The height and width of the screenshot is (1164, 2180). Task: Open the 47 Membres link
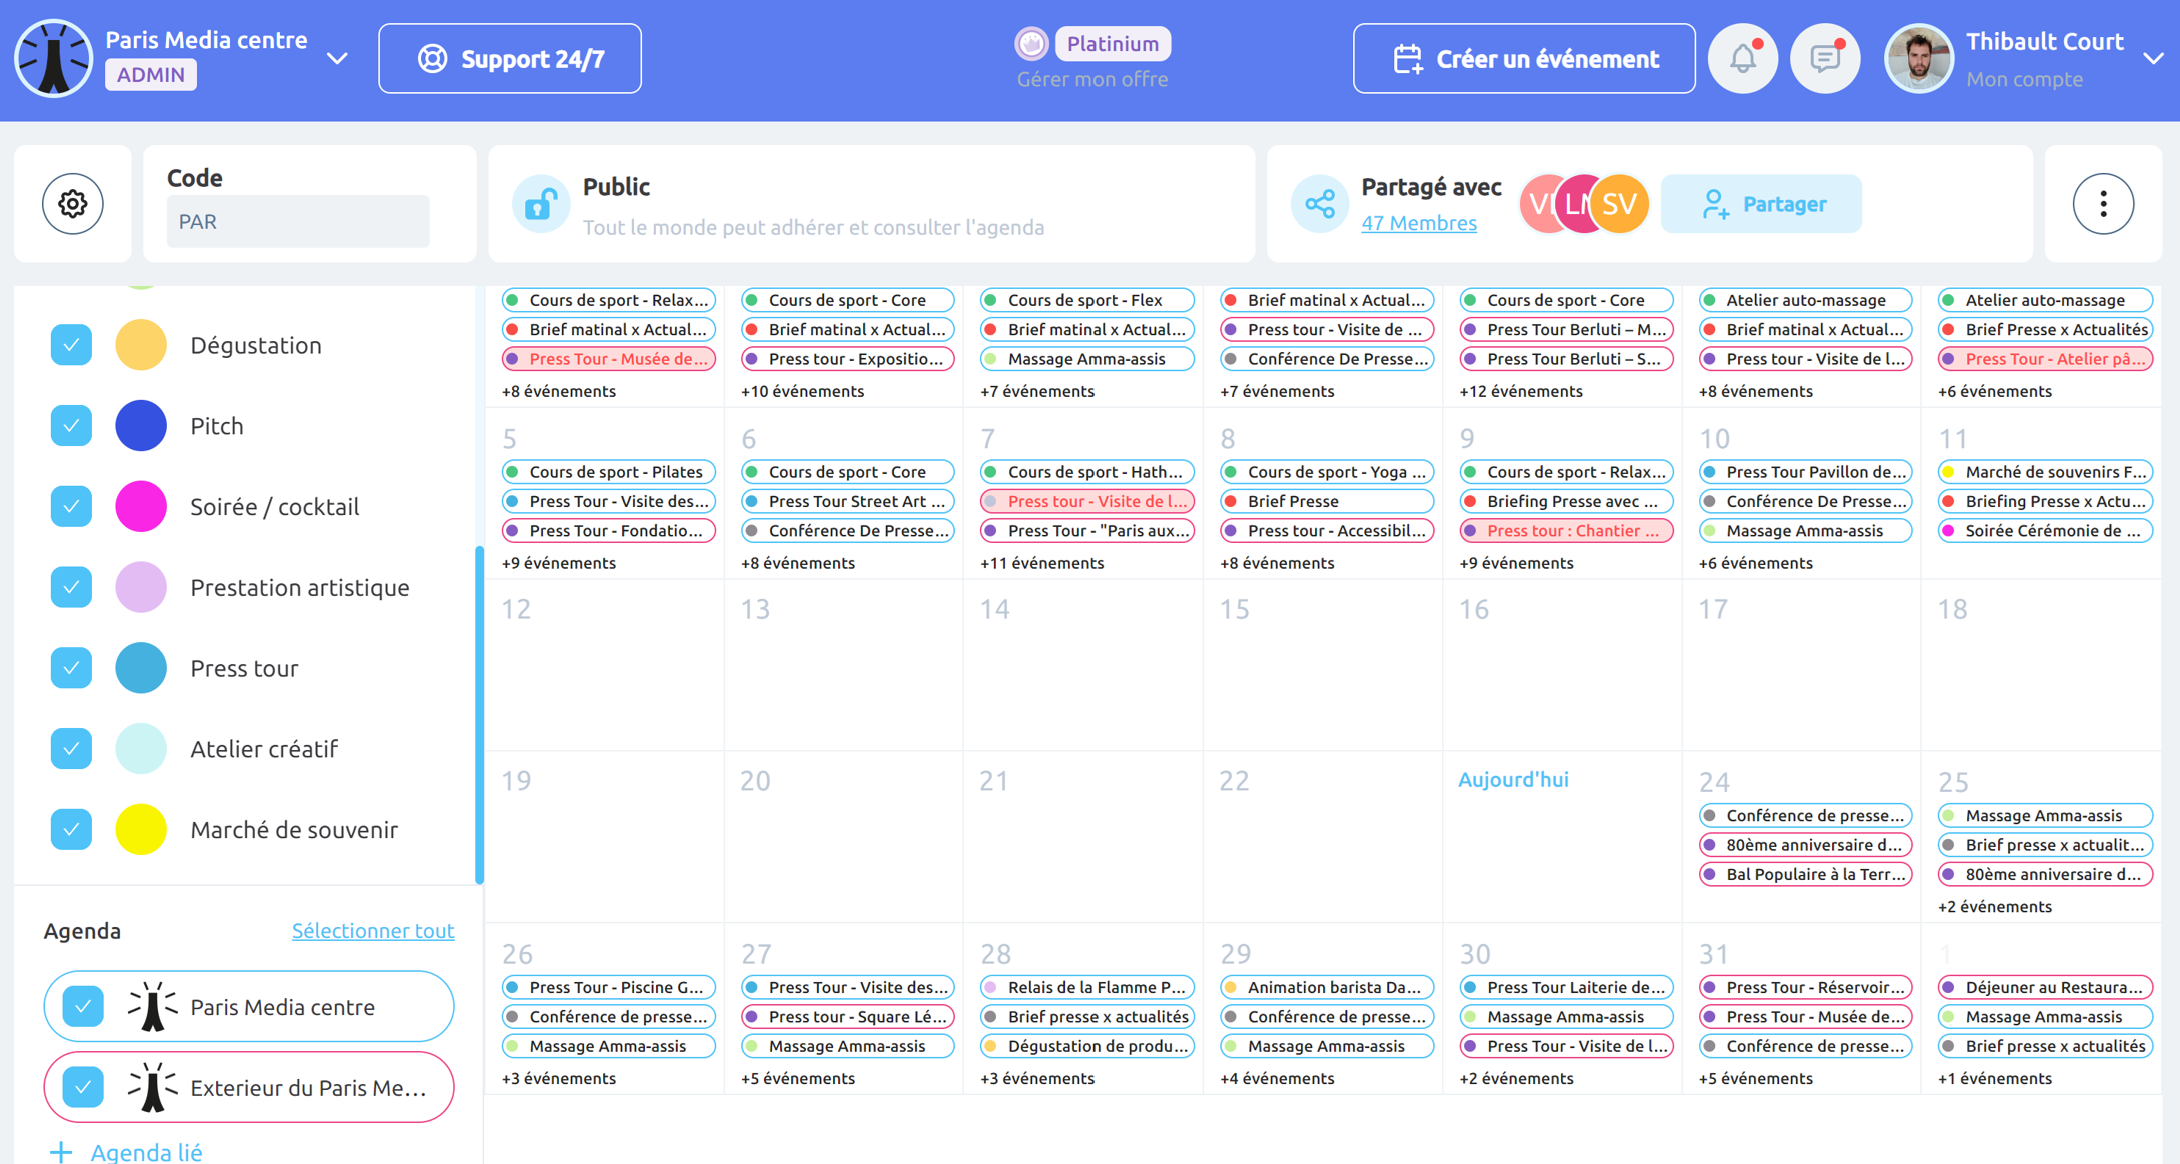click(1418, 223)
